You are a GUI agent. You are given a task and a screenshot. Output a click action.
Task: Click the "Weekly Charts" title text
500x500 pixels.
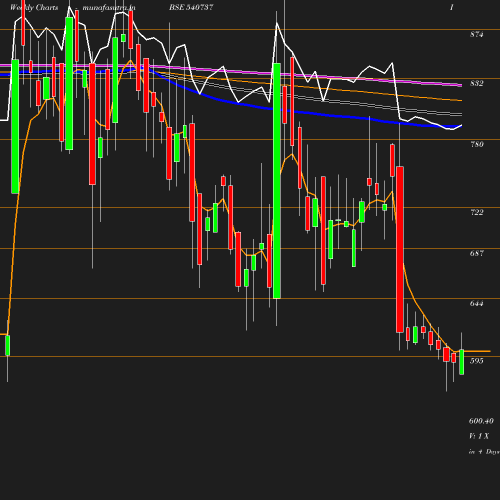[x=34, y=7]
